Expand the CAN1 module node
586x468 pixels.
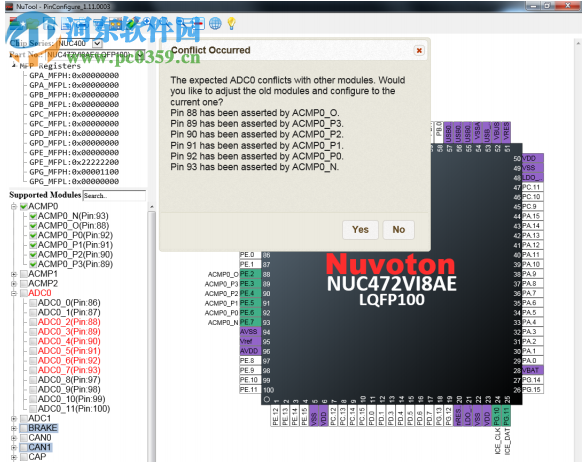(x=14, y=448)
